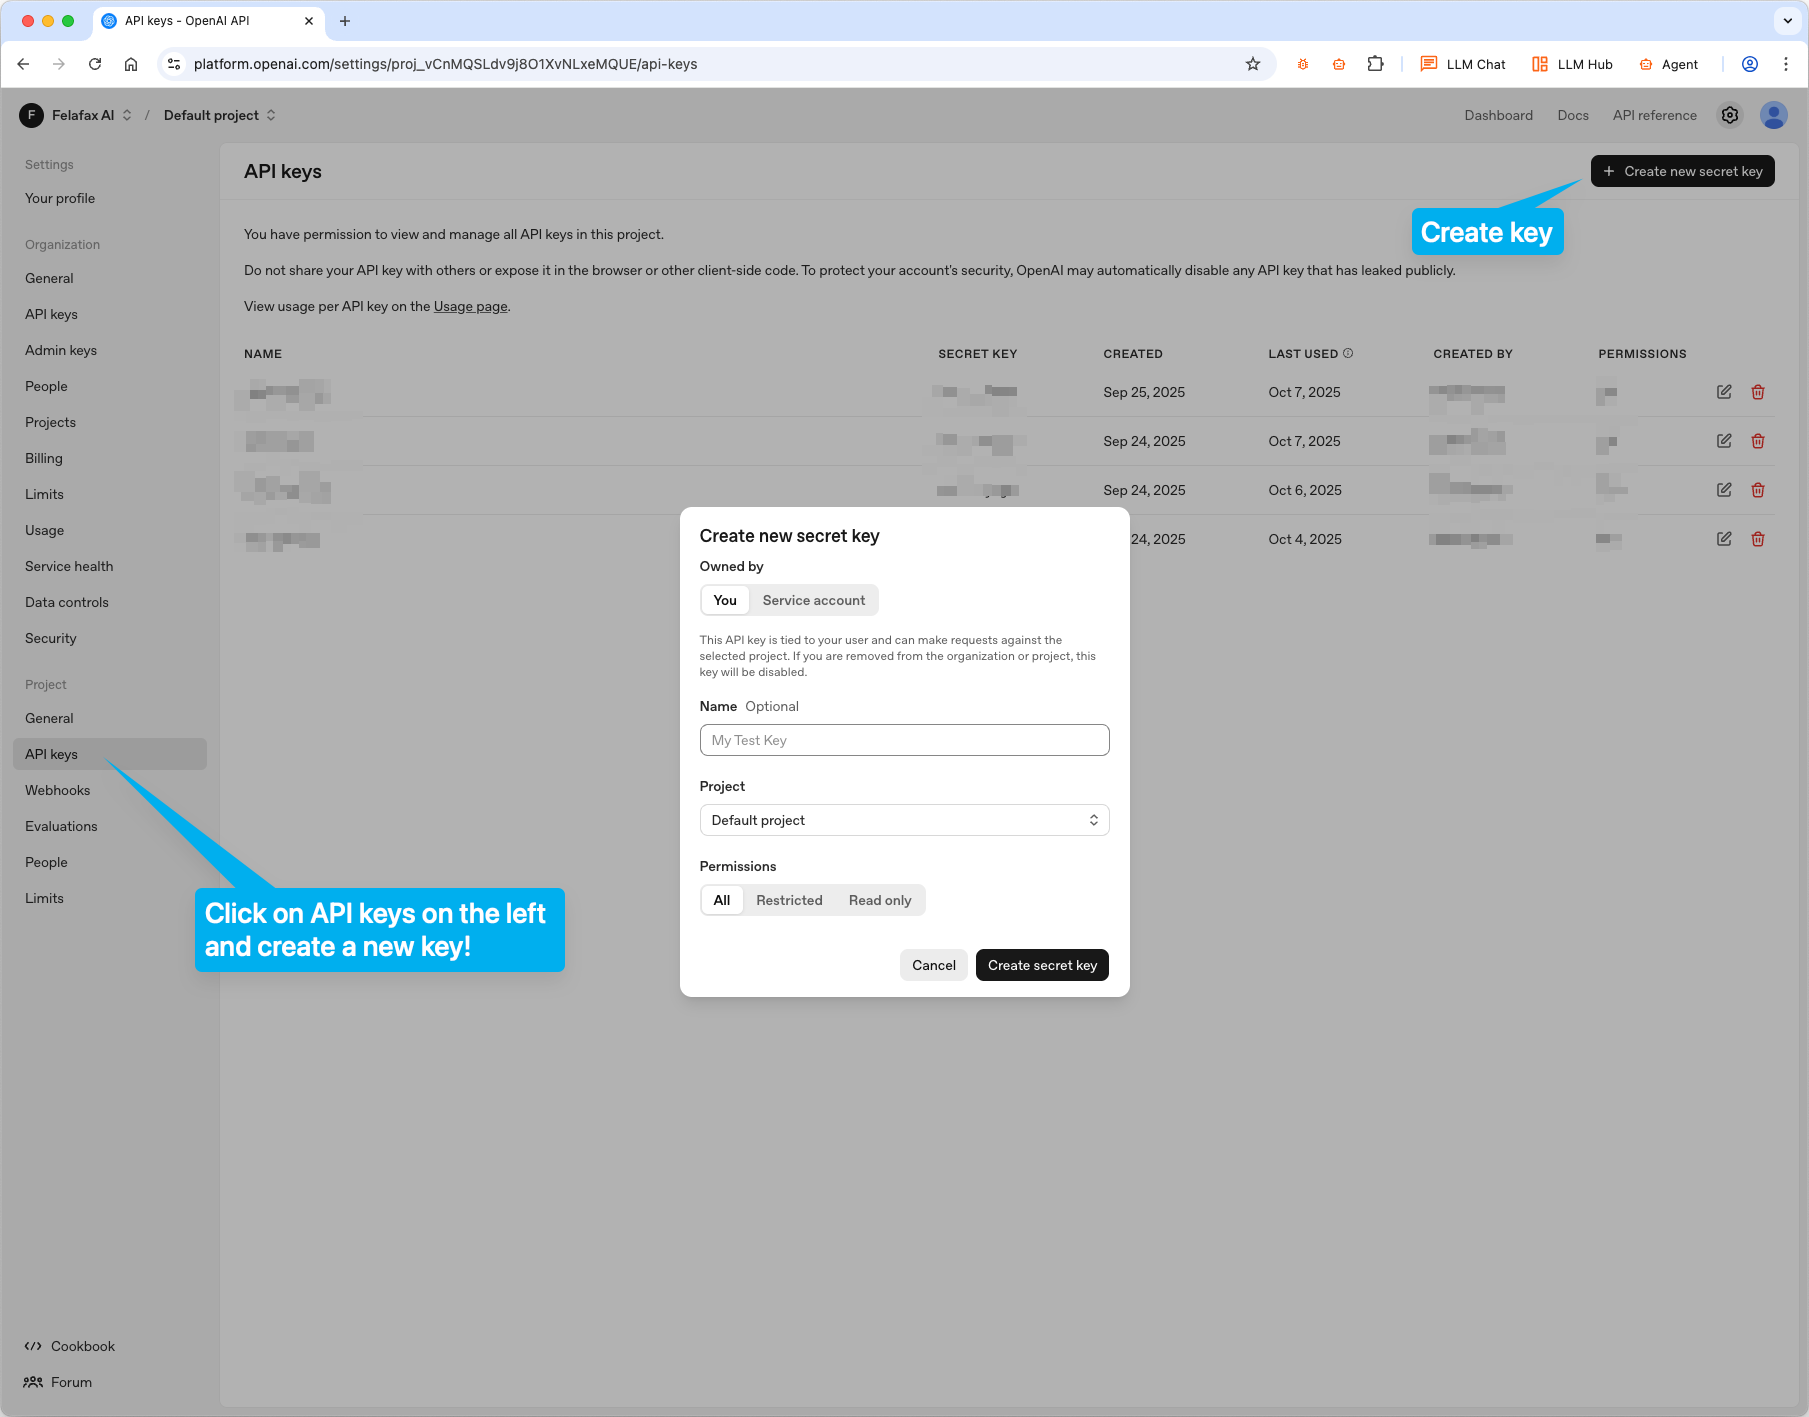Open a new browser tab with plus
Viewport: 1809px width, 1417px height.
point(345,21)
